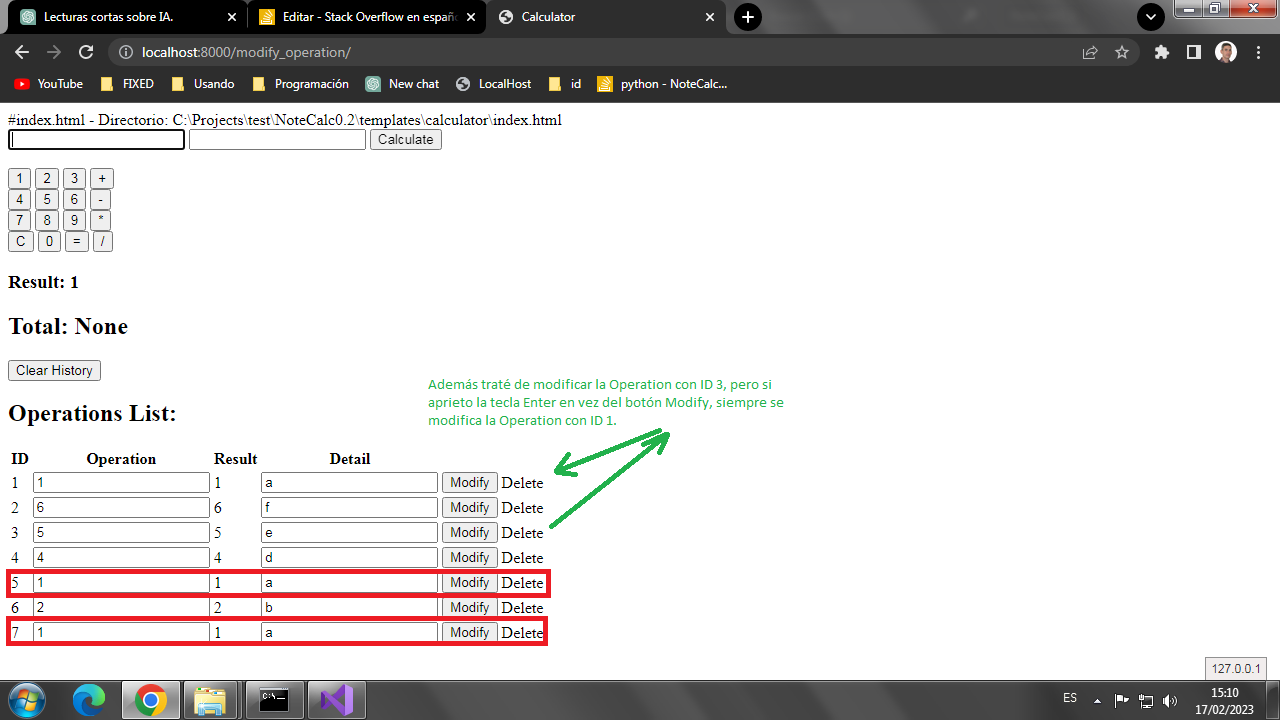
Task: Reload the localhost page
Action: (86, 52)
